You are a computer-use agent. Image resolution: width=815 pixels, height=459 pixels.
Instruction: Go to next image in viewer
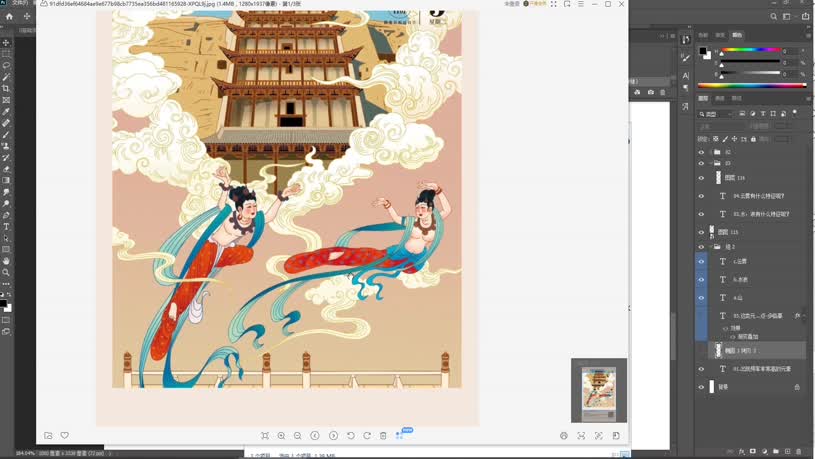pos(333,436)
